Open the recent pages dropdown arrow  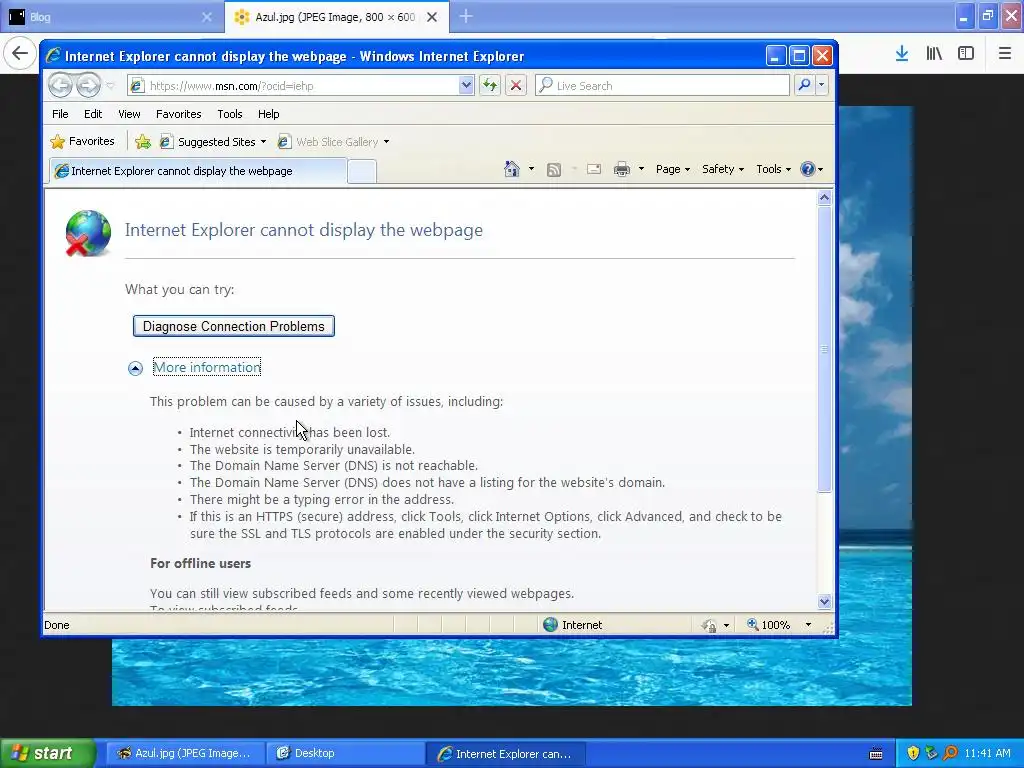pyautogui.click(x=110, y=86)
